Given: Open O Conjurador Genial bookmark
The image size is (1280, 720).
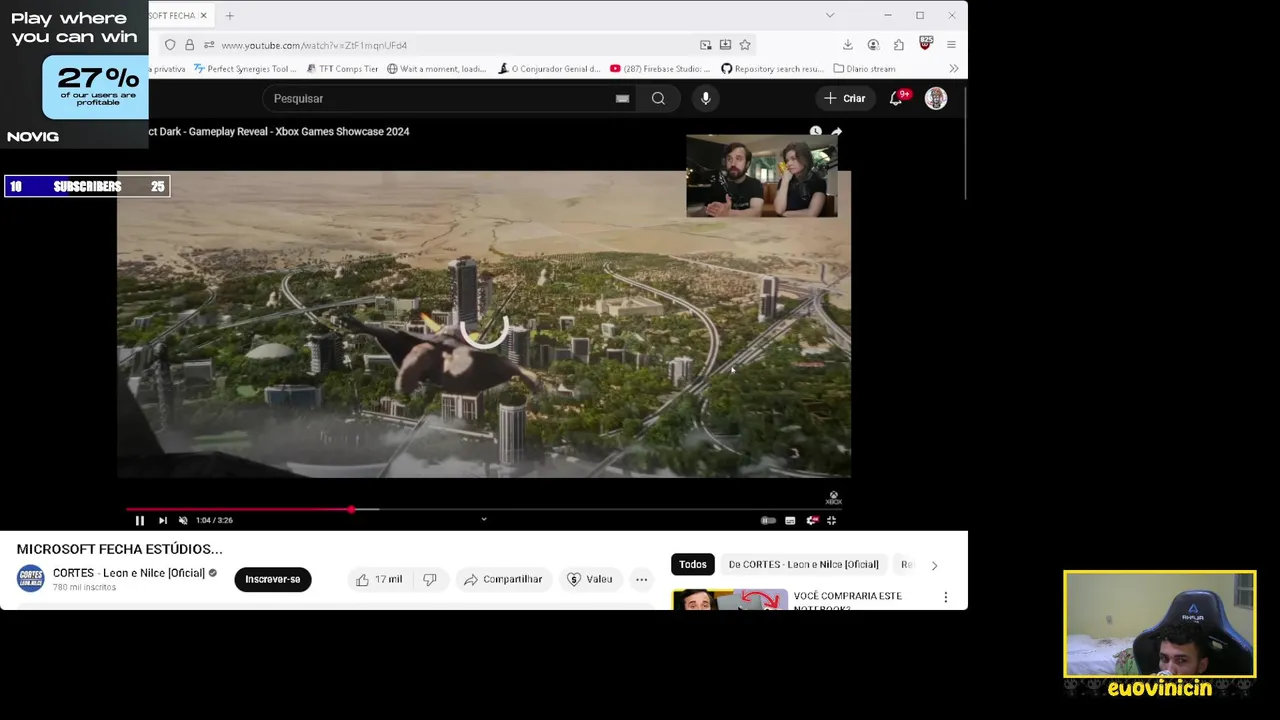Looking at the screenshot, I should point(549,69).
